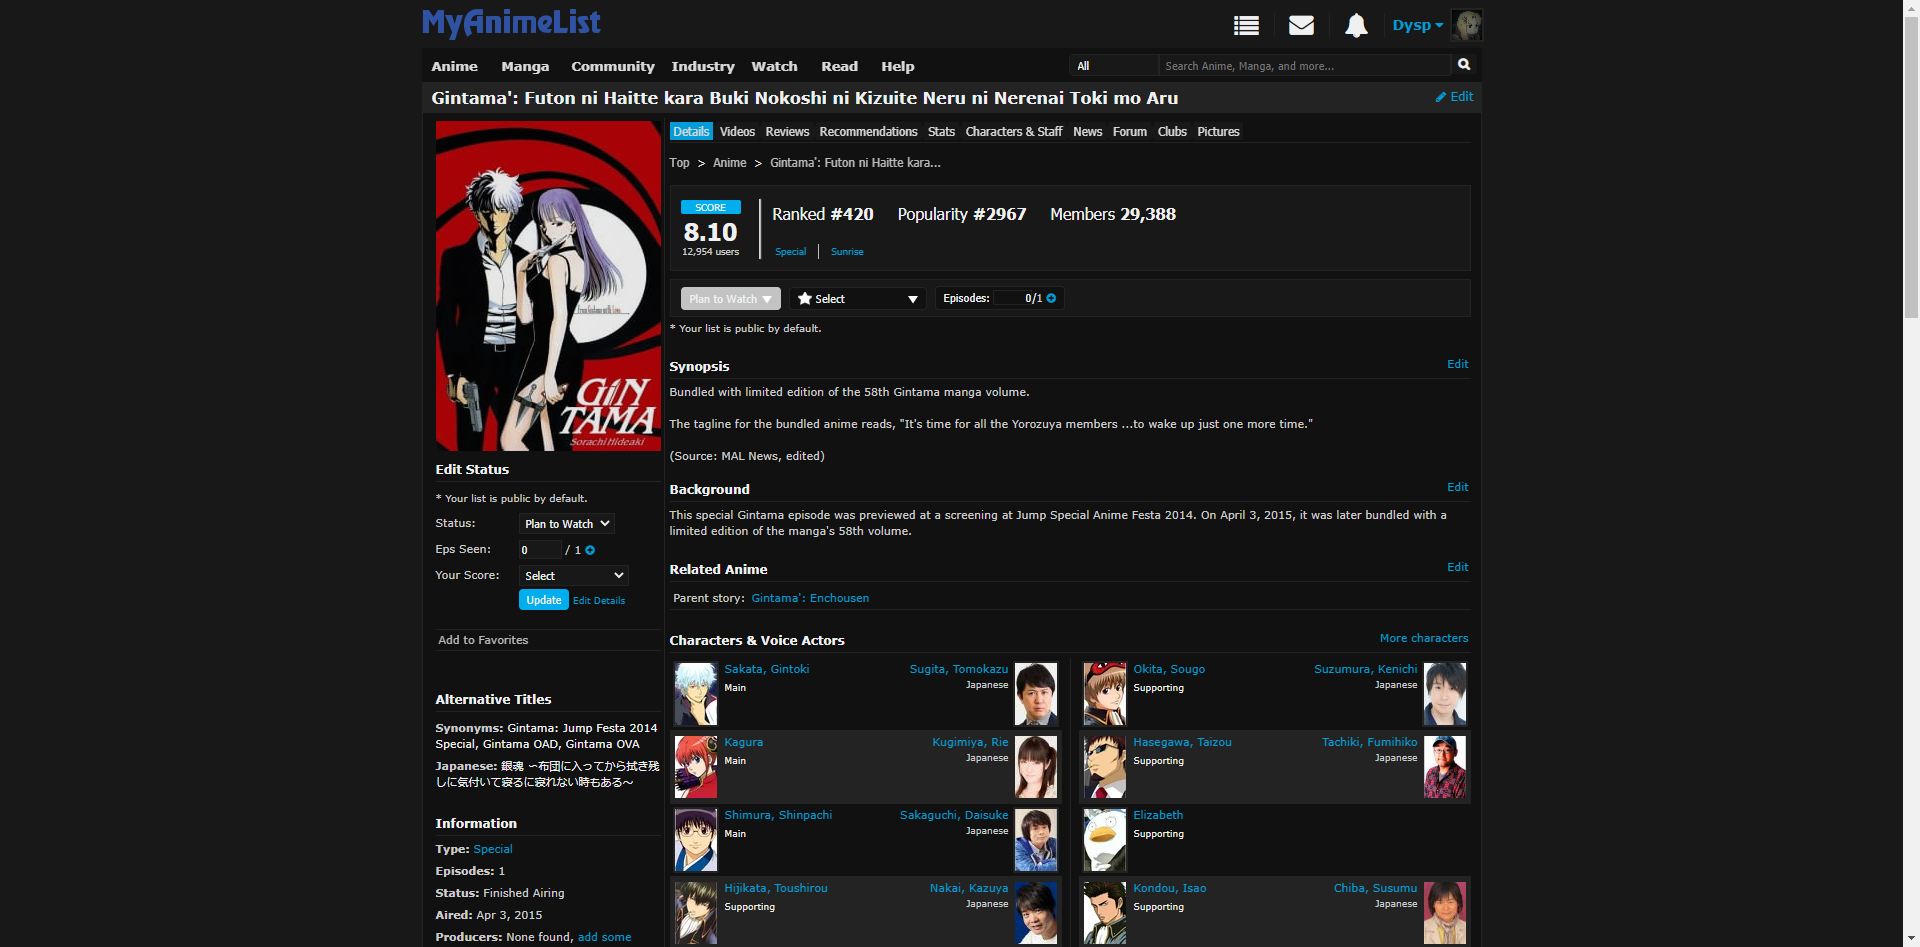Follow the Gintama': Enchousen parent story link

[x=810, y=599]
